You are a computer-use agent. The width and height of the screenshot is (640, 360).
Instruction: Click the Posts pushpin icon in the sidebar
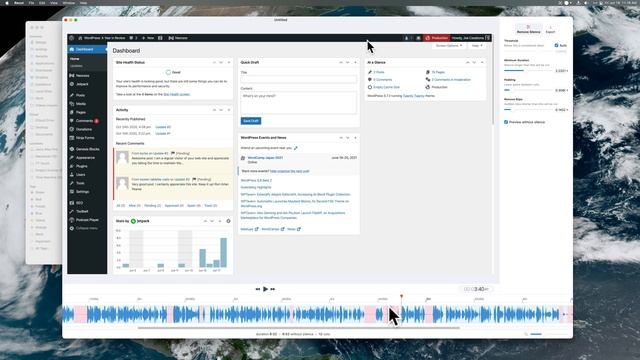72,95
